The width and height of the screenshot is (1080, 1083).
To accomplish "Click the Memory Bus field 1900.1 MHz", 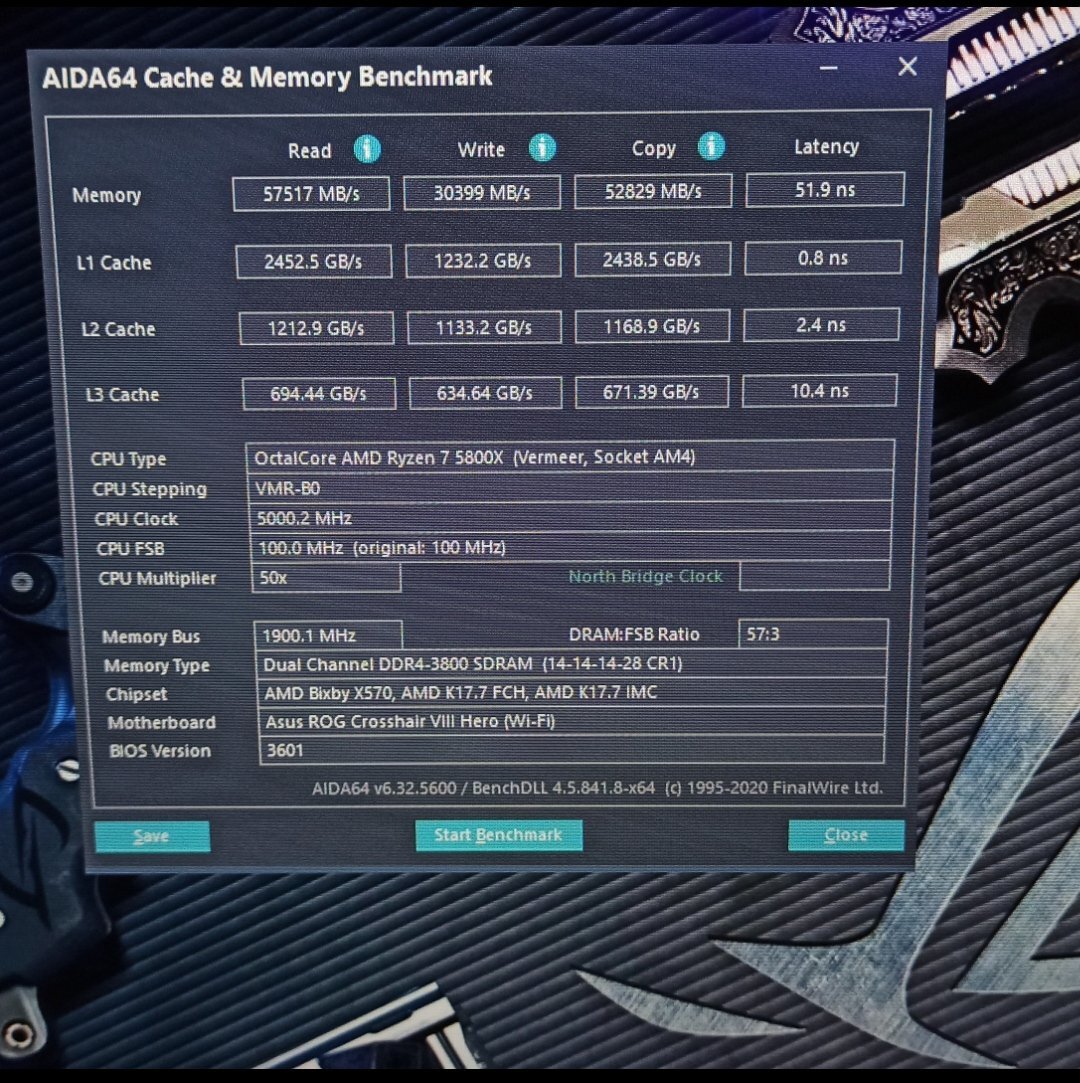I will (x=328, y=635).
